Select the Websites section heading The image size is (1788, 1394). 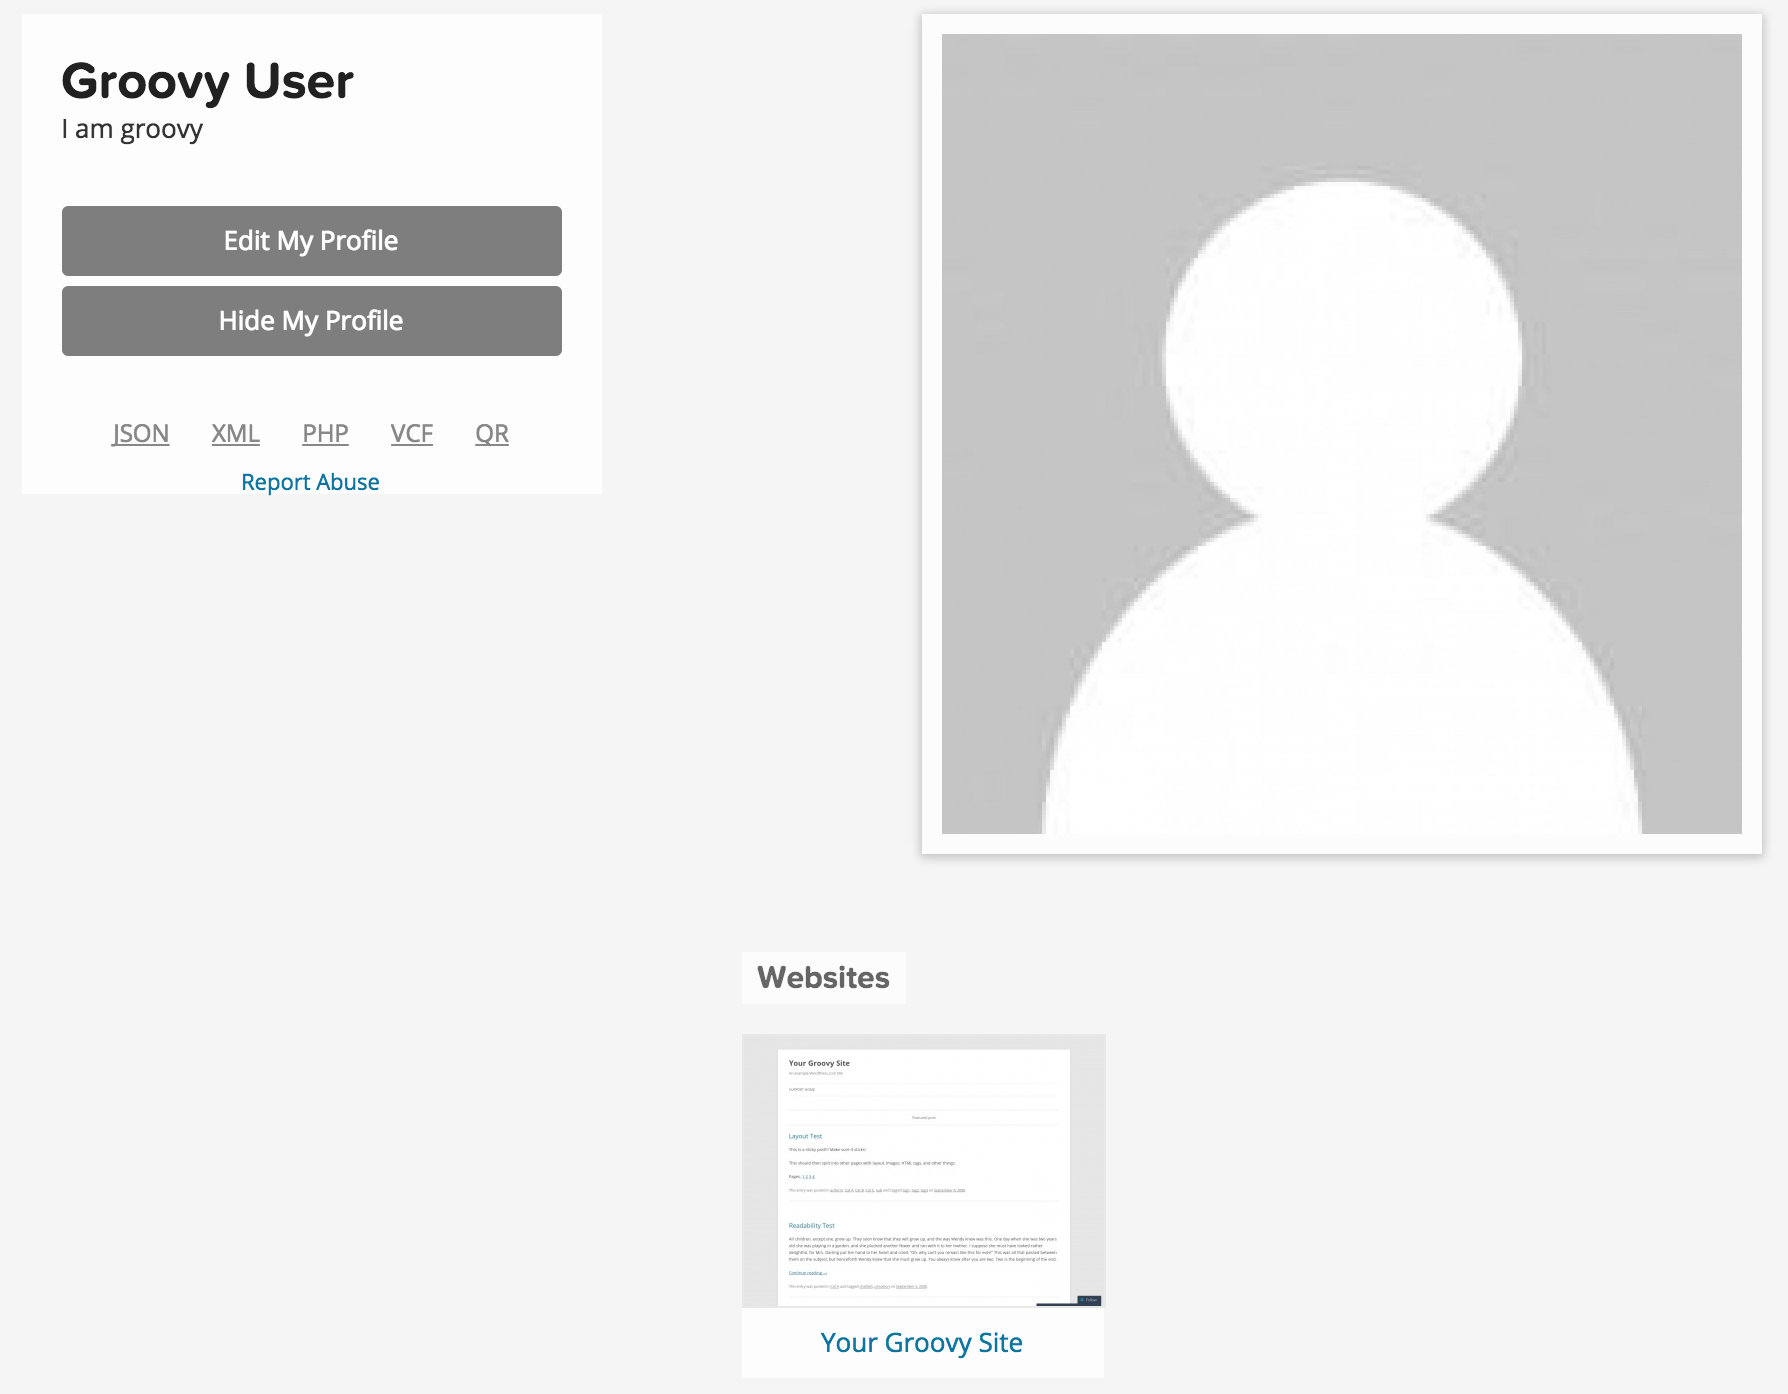tap(823, 977)
